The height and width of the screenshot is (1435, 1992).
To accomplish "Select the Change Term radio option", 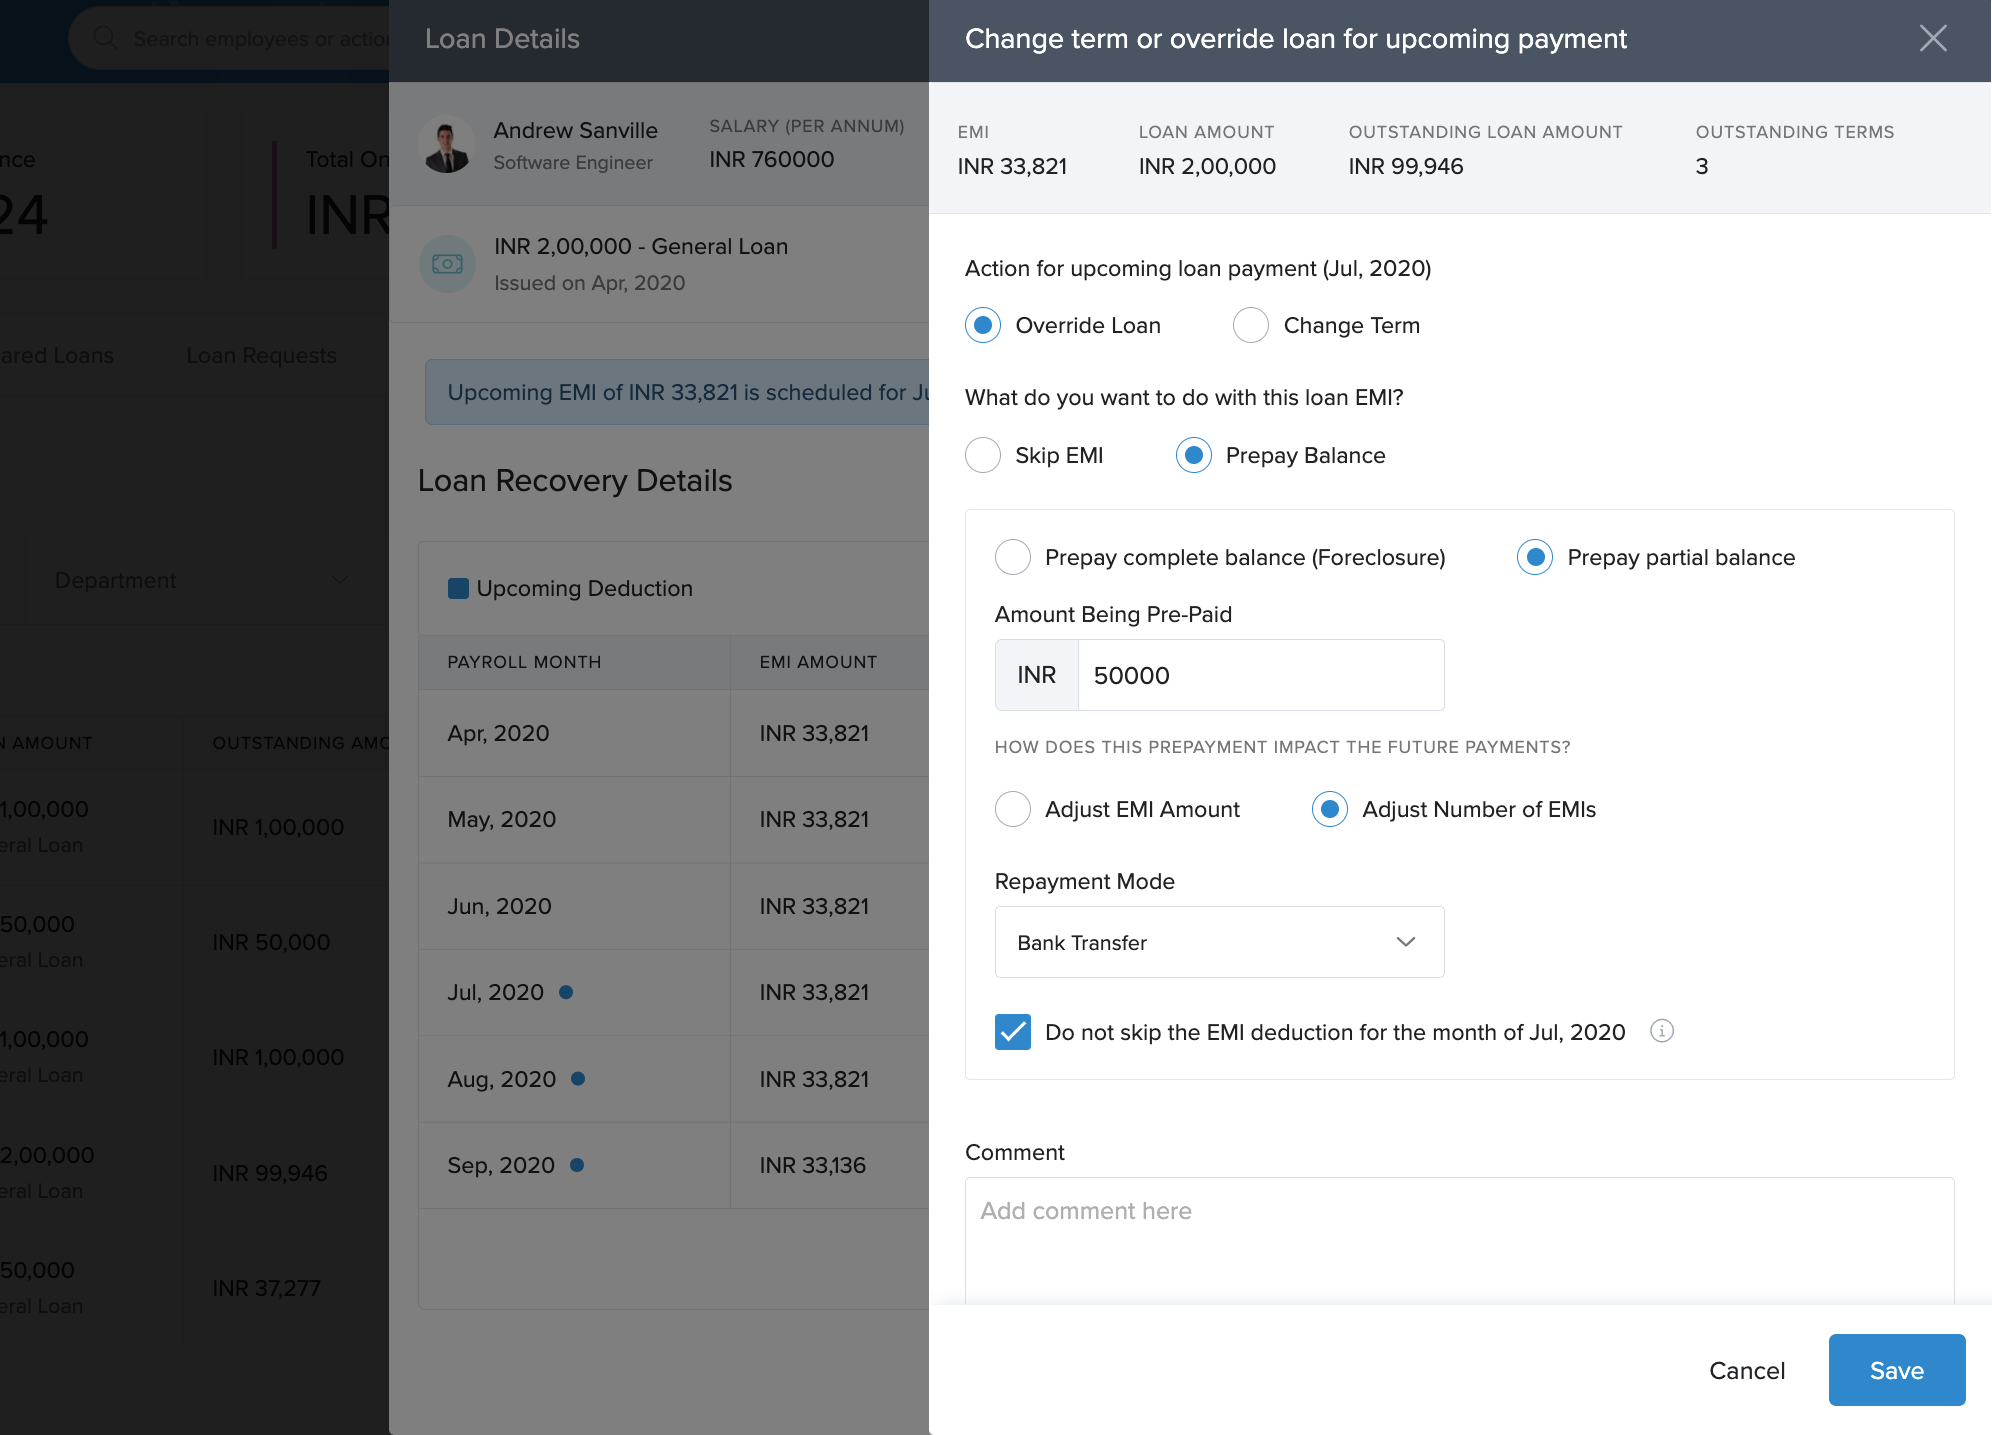I will click(1250, 325).
